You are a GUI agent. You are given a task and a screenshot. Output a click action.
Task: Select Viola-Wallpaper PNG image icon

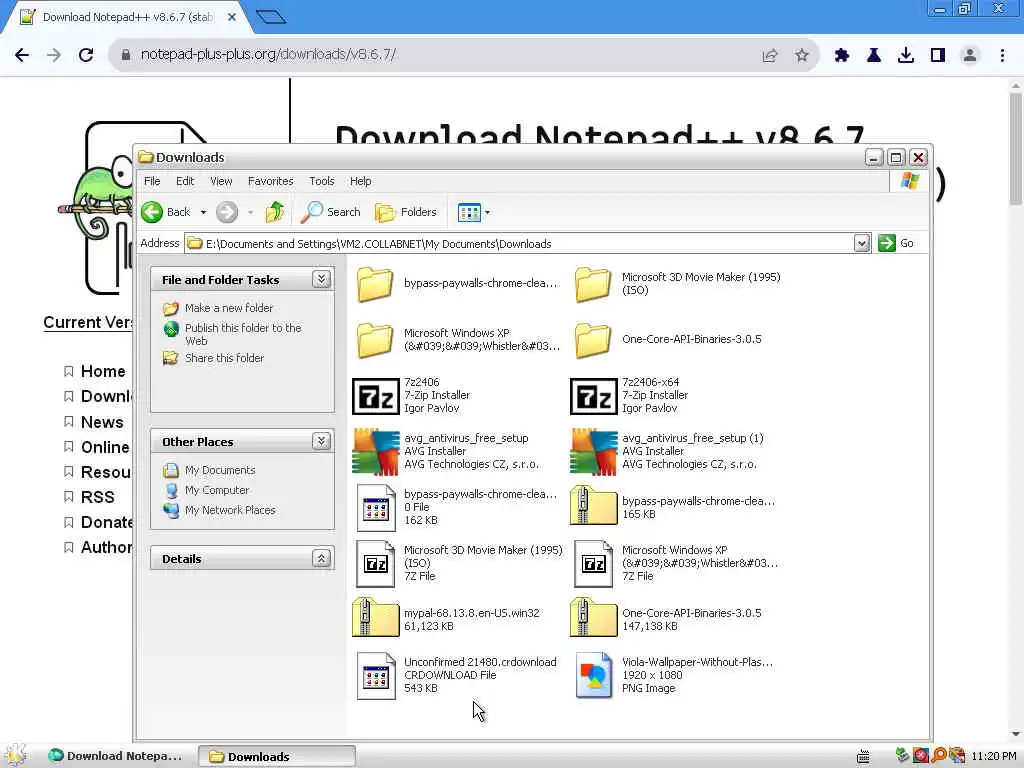594,675
